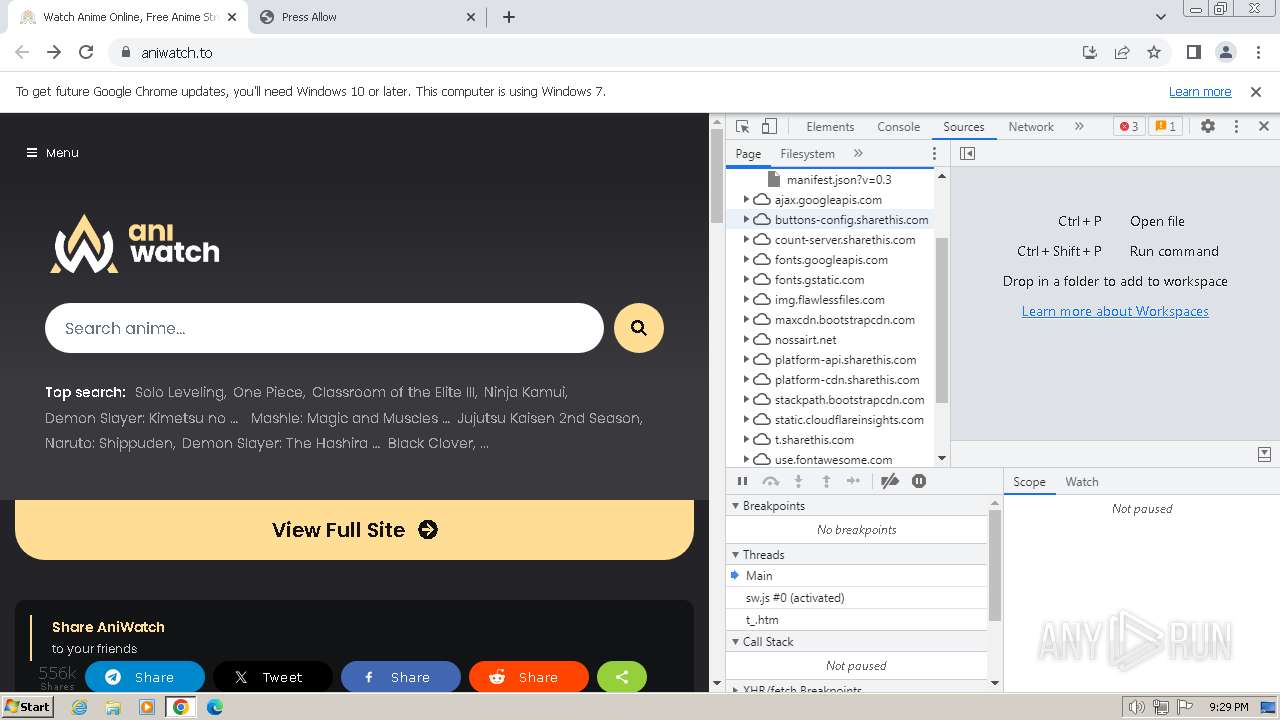Expand nossairt.net domain node

(746, 340)
